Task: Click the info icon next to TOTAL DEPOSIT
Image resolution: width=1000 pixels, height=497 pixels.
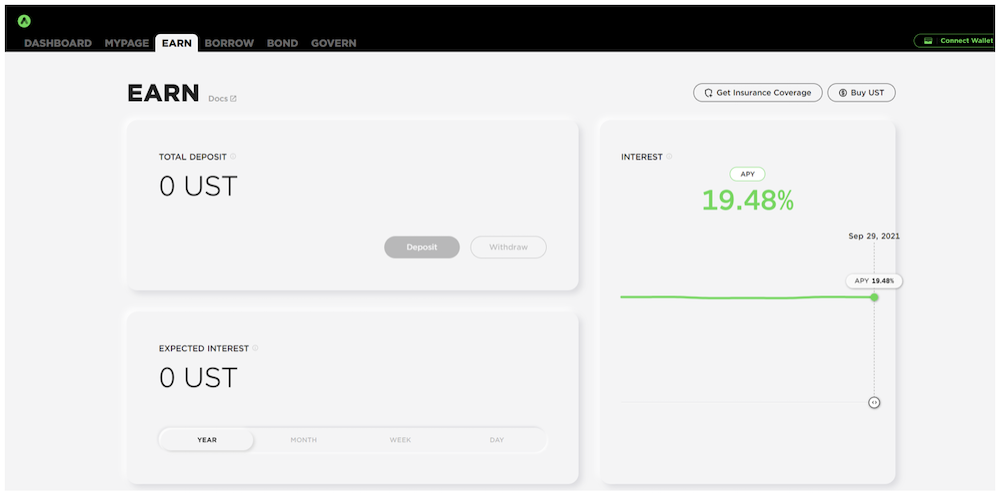Action: [x=233, y=156]
